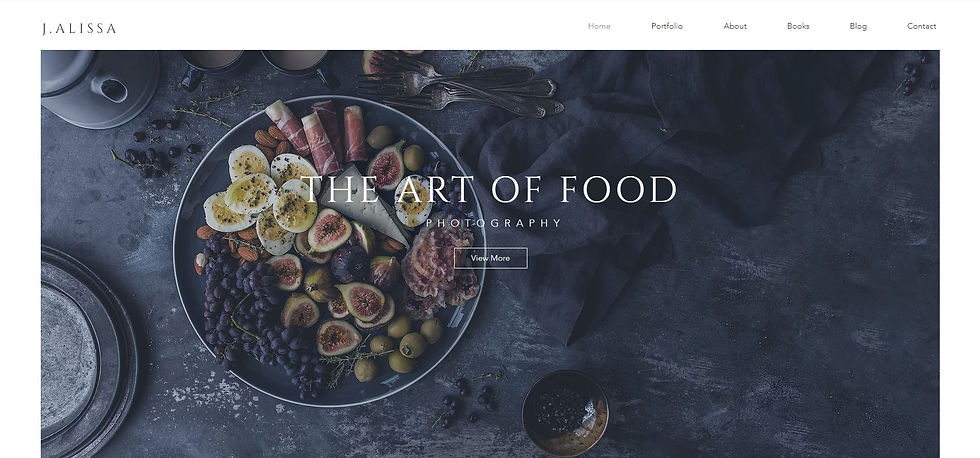Open the Portfolio page
980x458 pixels.
pos(667,26)
